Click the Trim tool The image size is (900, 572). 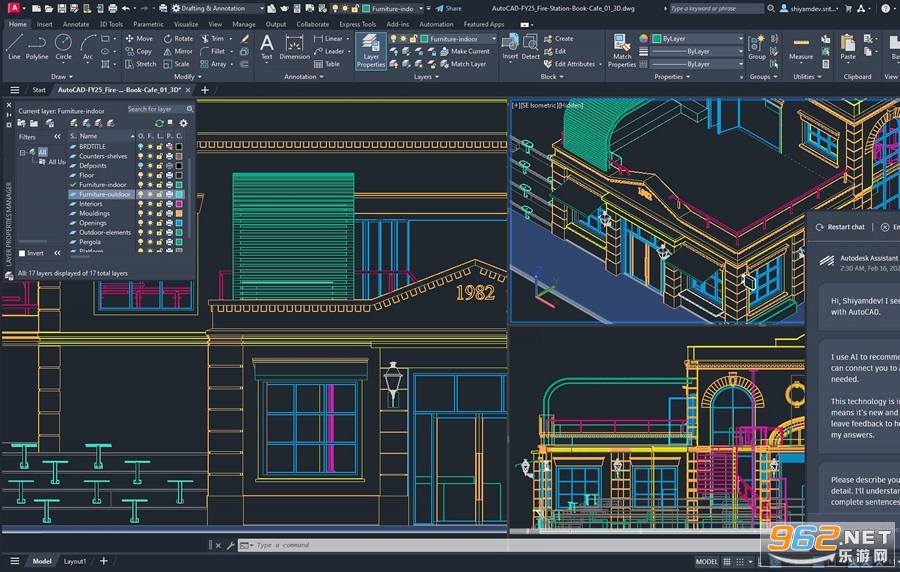212,38
